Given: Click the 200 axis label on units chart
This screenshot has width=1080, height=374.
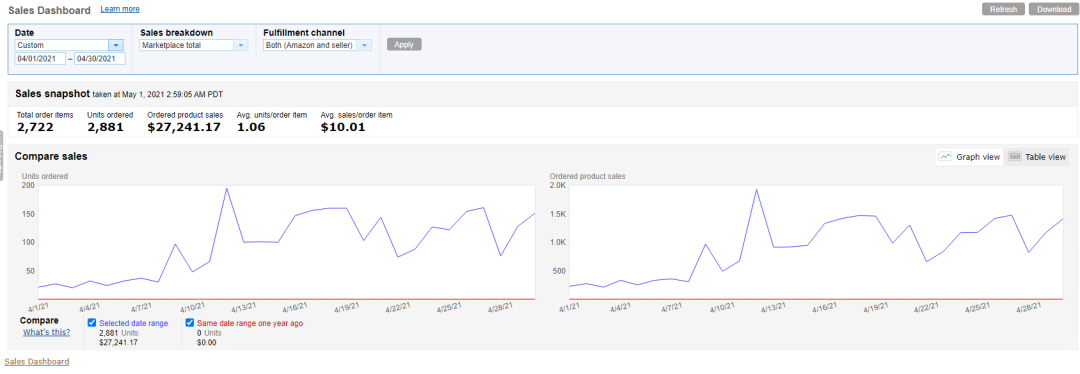Looking at the screenshot, I should pos(28,185).
